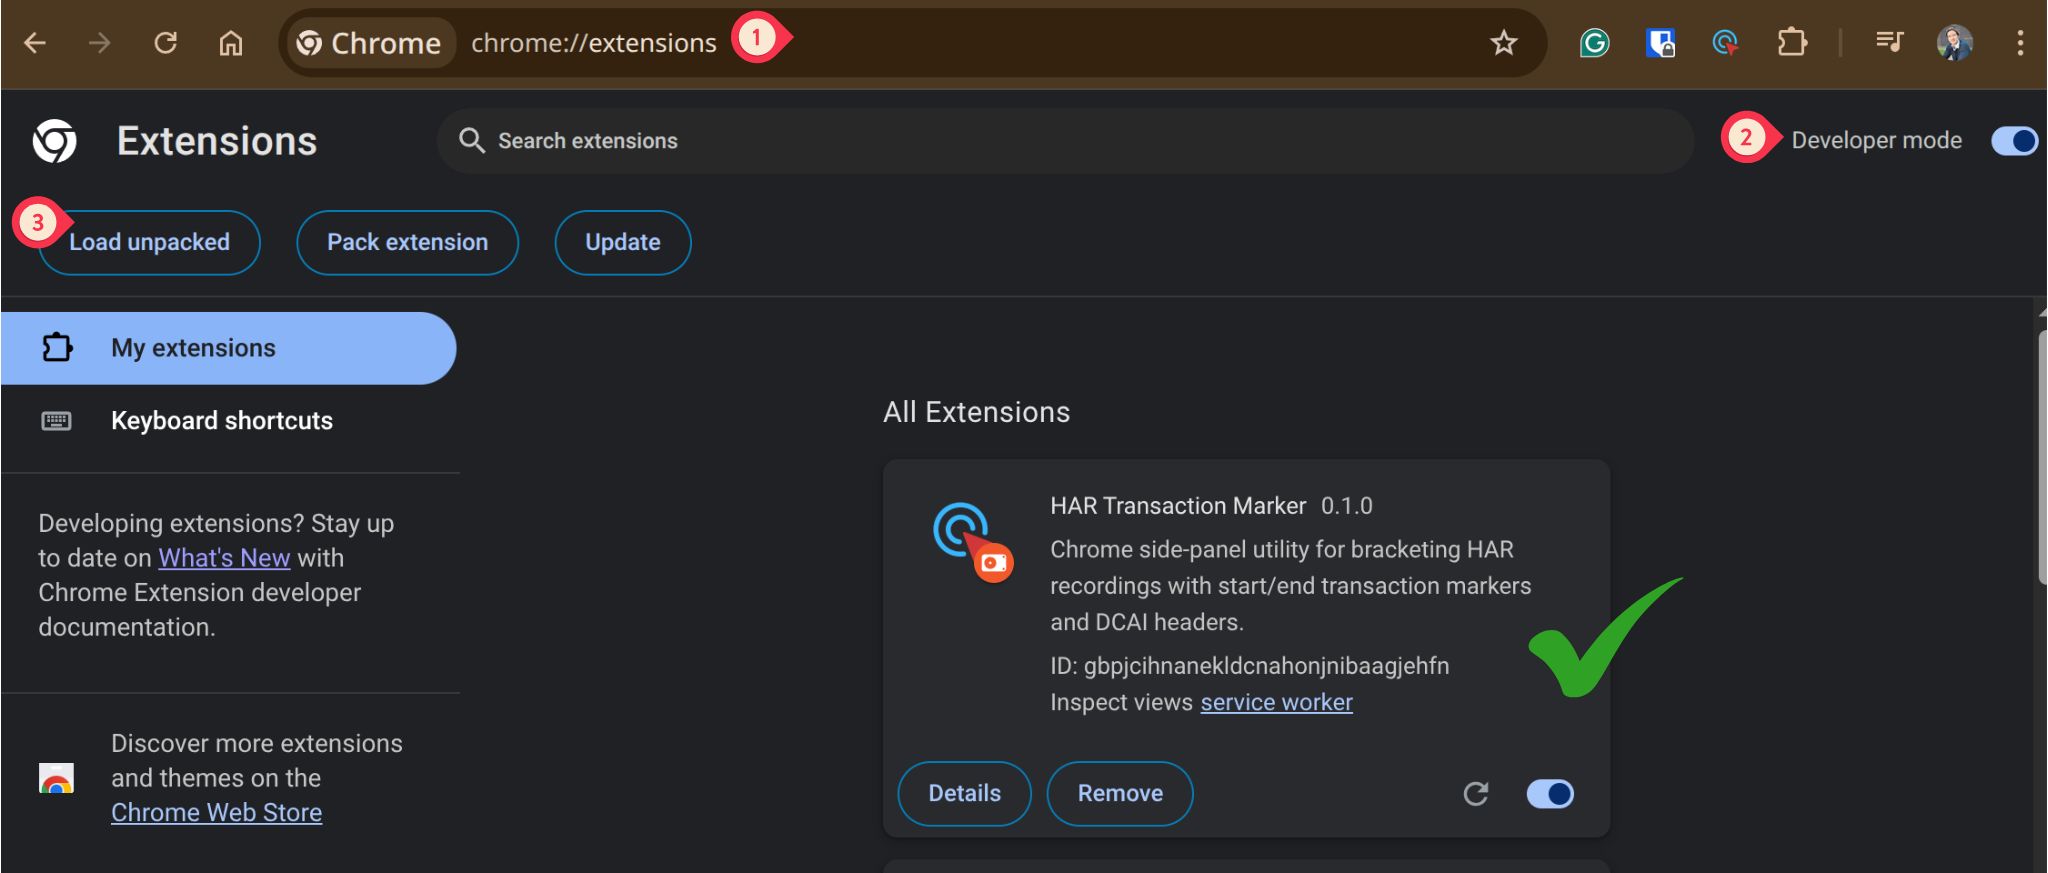Image resolution: width=2048 pixels, height=873 pixels.
Task: Click the All Extensions heading
Action: [977, 412]
